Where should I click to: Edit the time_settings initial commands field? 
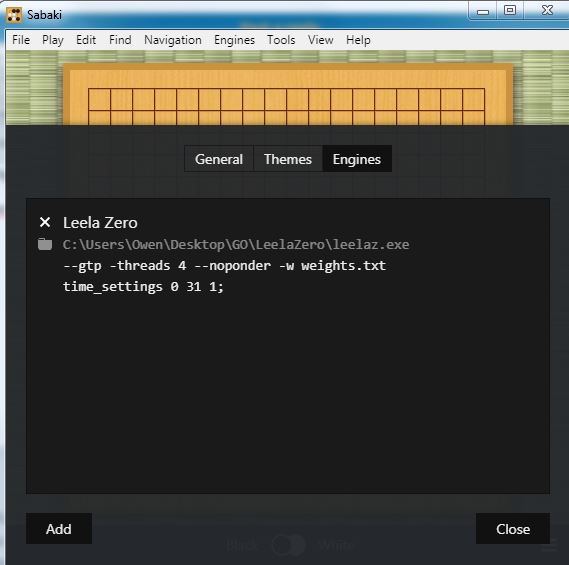(x=143, y=287)
